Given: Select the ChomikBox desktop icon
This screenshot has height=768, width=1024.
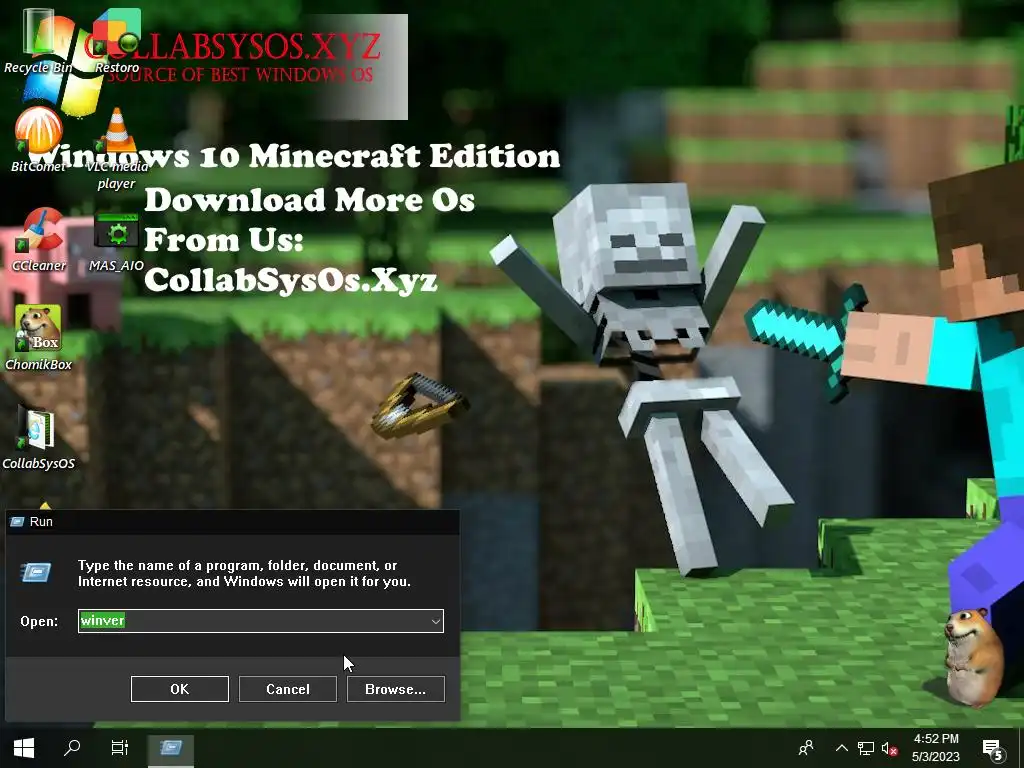Looking at the screenshot, I should click(x=38, y=338).
